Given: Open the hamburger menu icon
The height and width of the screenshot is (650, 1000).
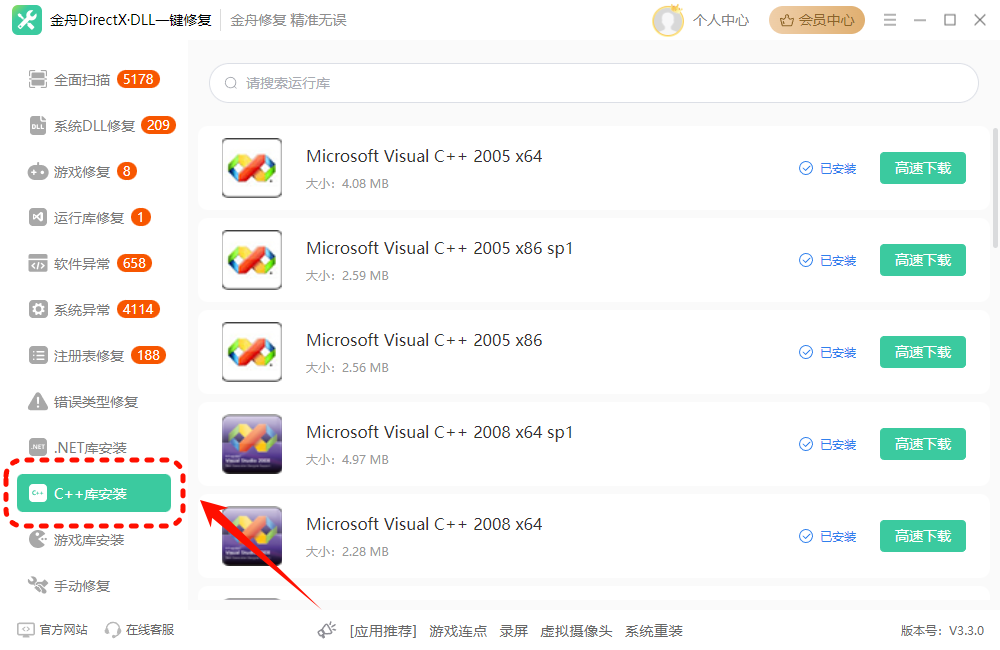Looking at the screenshot, I should click(890, 20).
